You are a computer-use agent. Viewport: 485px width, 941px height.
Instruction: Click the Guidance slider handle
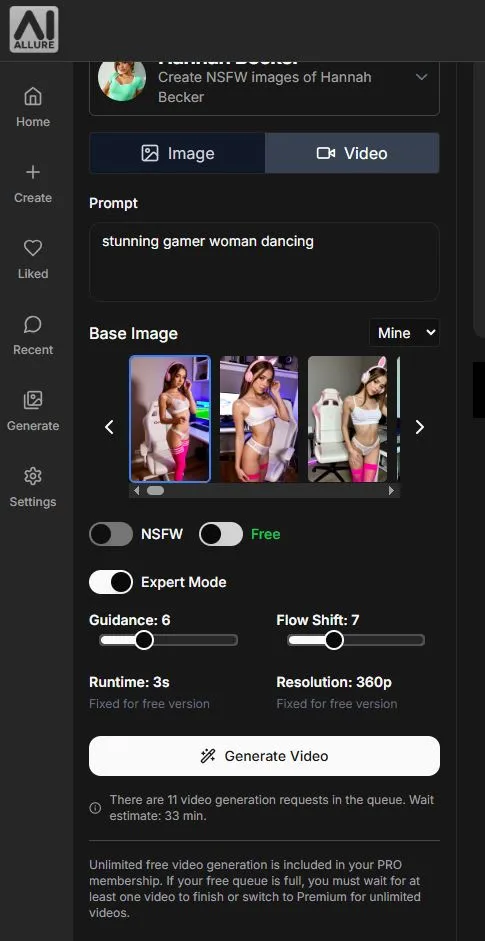pos(144,640)
